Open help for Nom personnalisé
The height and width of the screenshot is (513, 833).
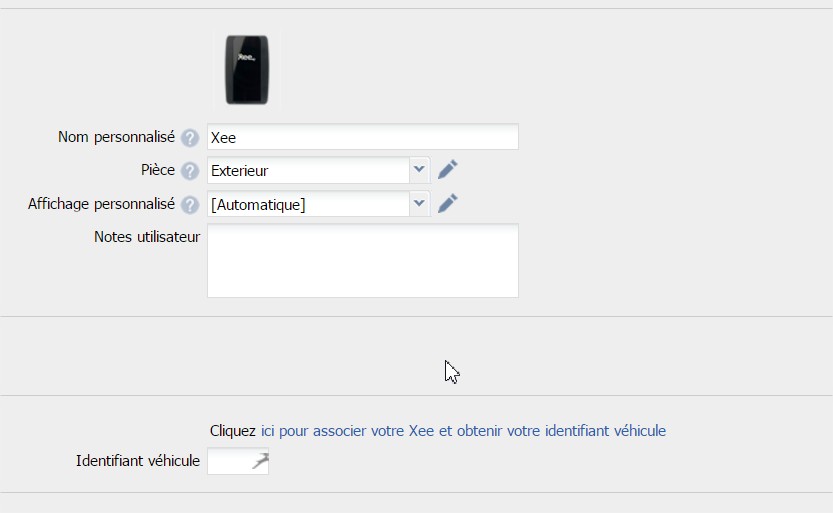[x=190, y=138]
